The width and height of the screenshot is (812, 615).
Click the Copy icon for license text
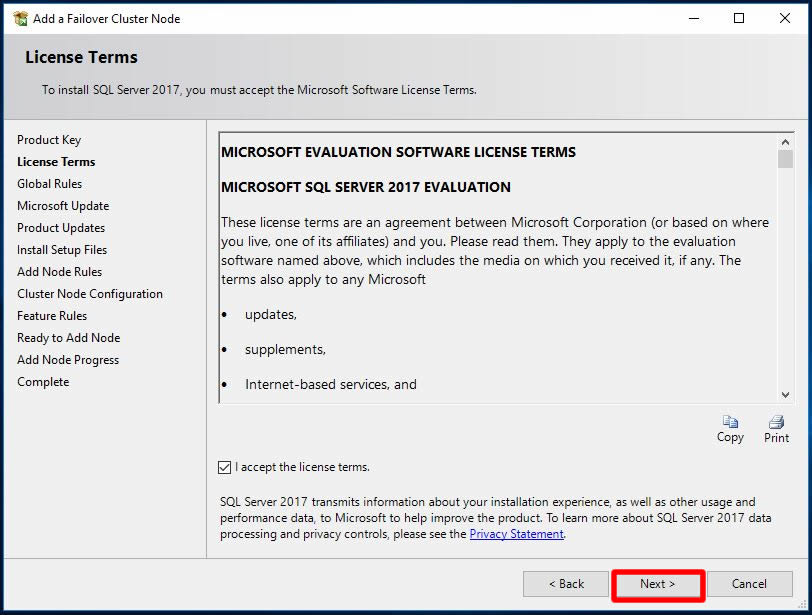tap(730, 423)
